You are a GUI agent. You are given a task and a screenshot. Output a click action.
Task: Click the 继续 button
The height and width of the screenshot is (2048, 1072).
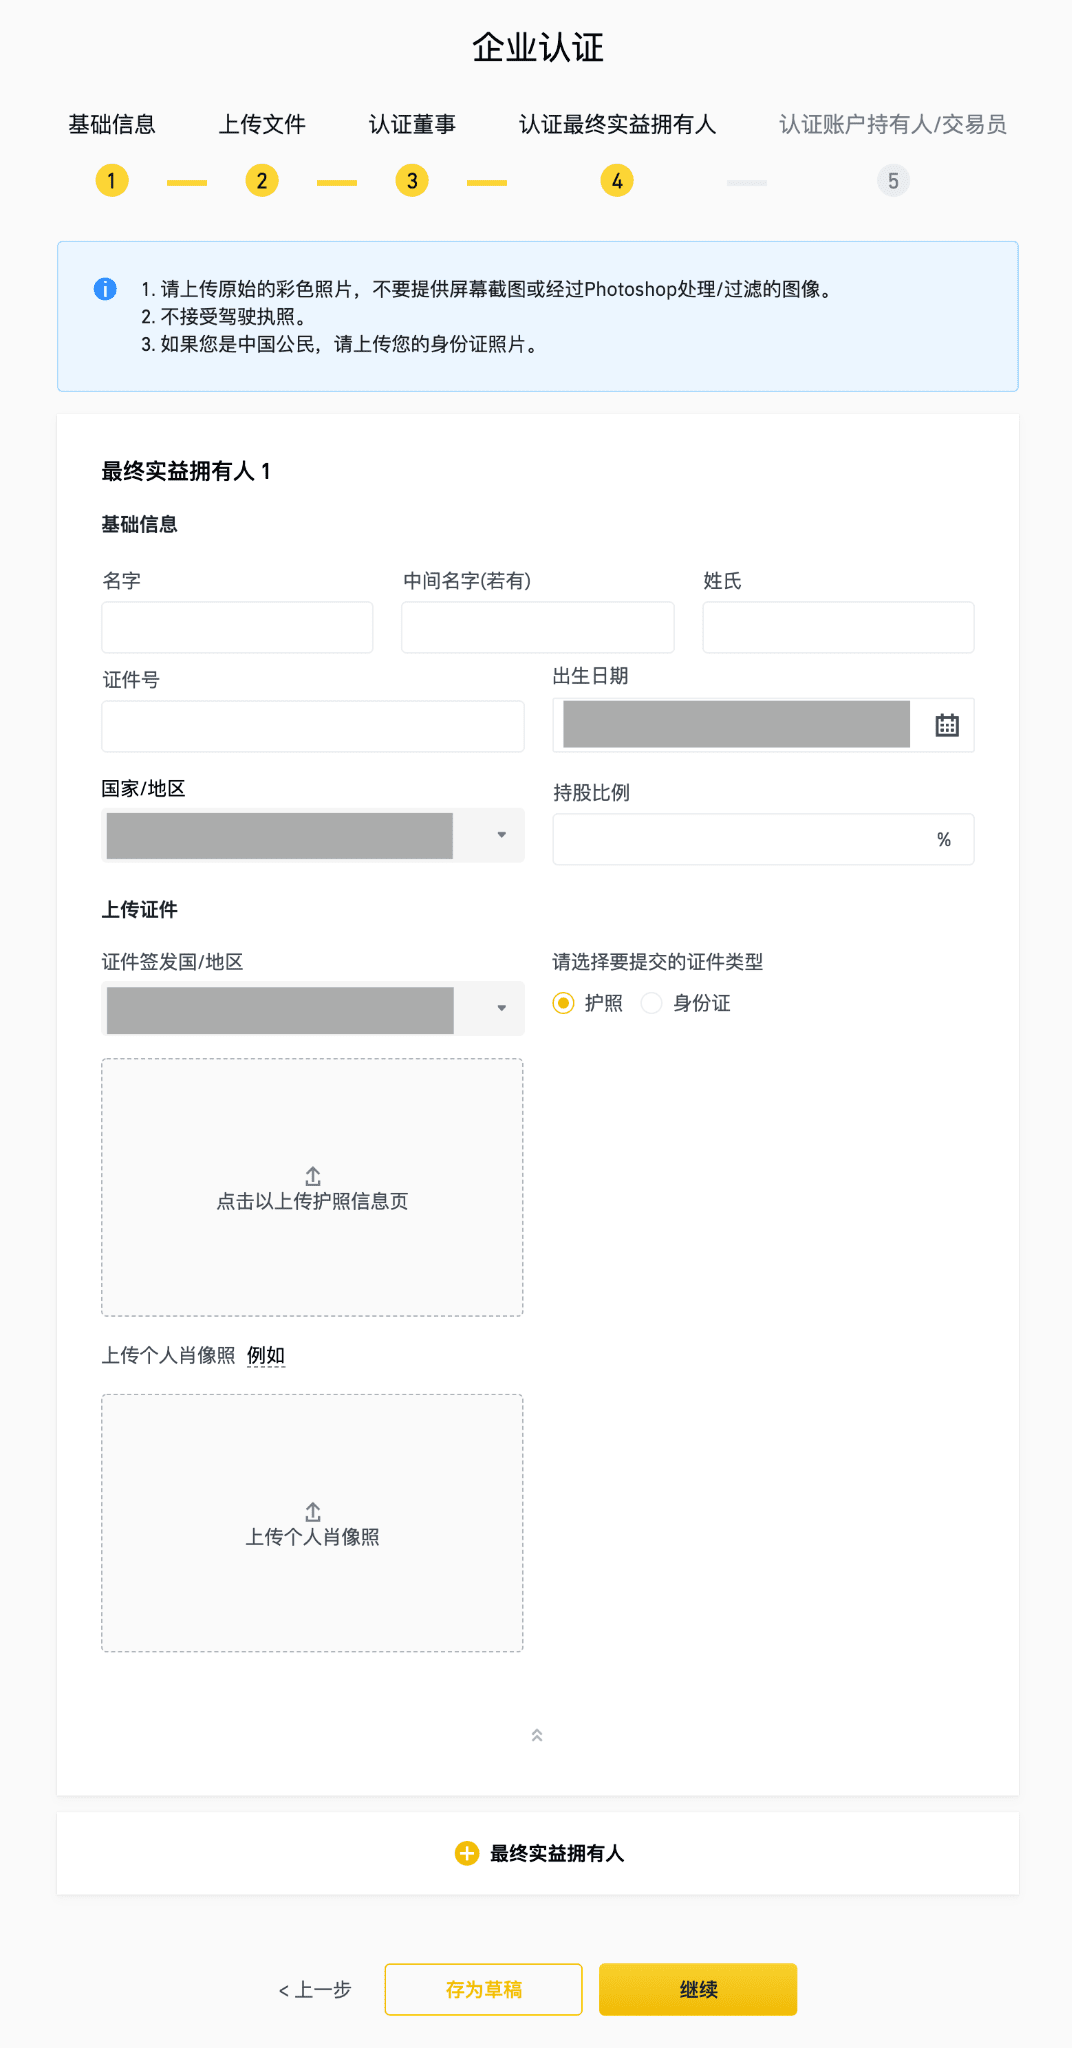(x=698, y=1989)
